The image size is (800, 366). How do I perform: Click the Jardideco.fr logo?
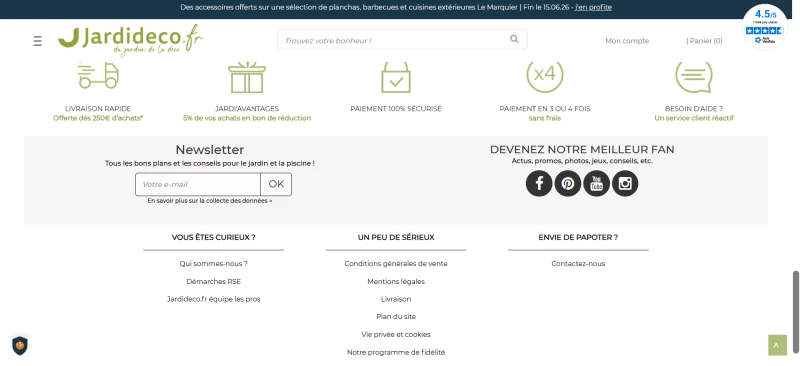pos(130,40)
